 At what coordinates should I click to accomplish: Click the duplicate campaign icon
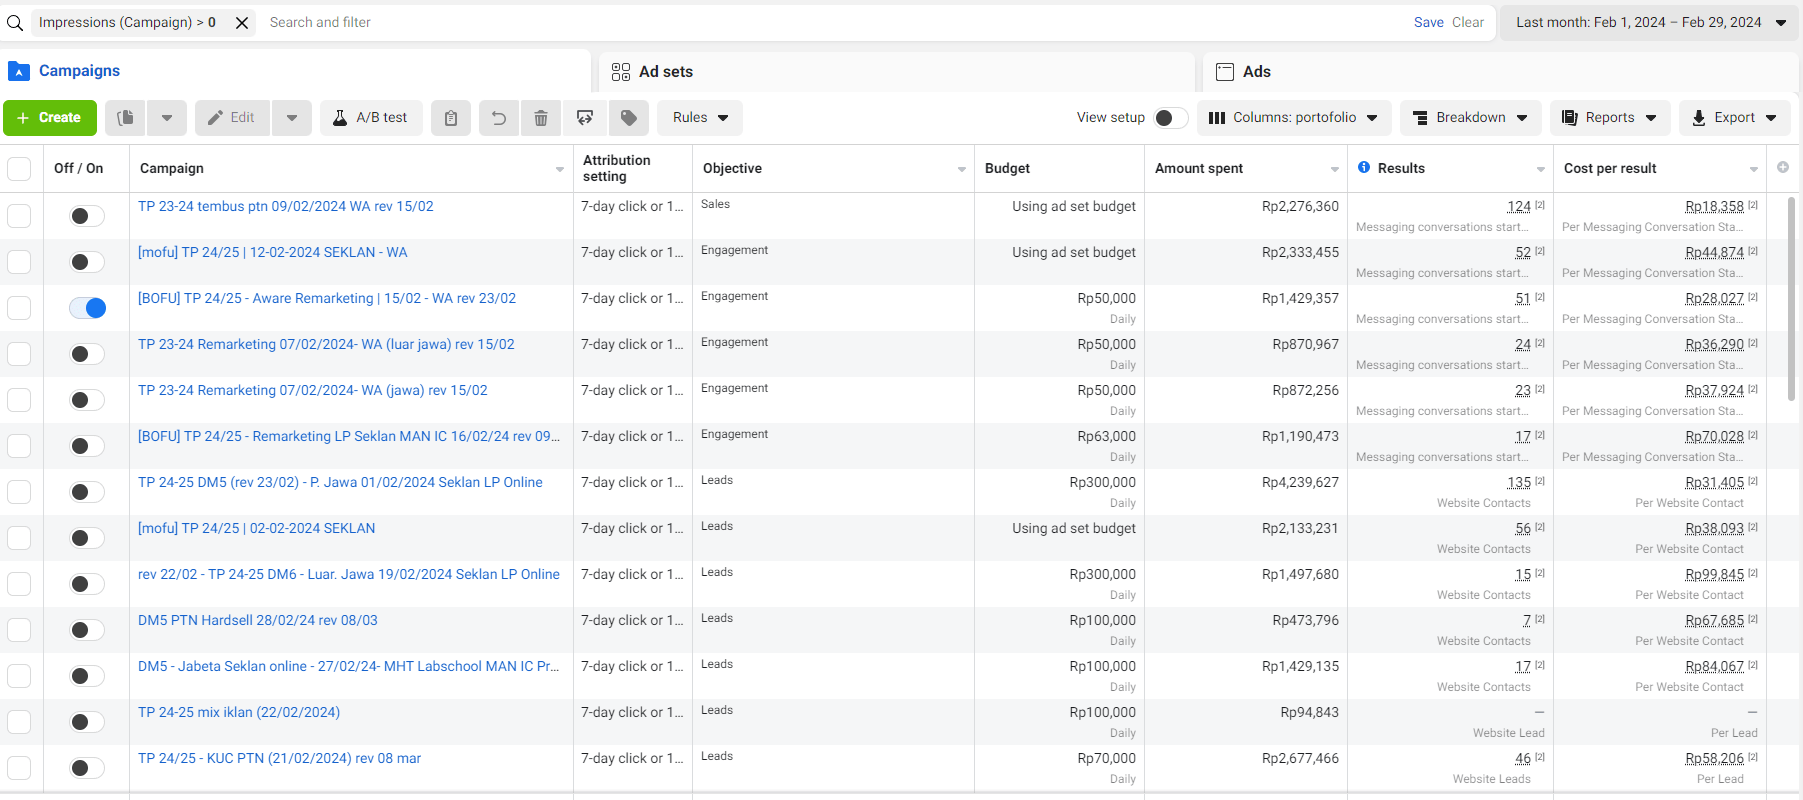(125, 118)
